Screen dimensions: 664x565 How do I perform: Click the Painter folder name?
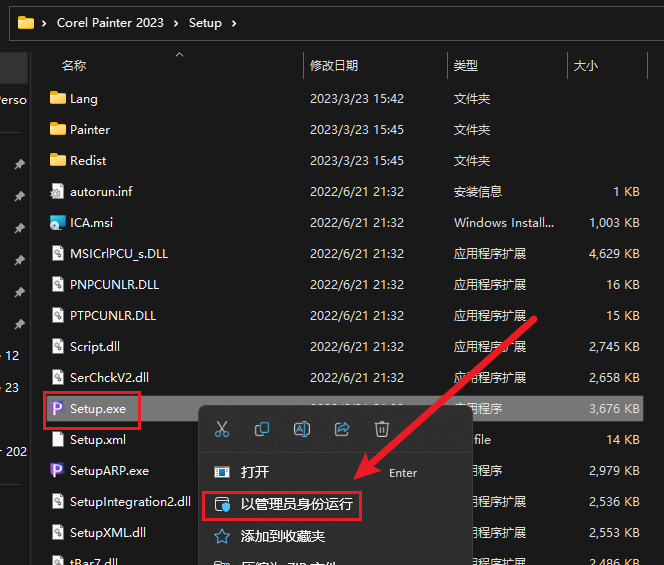(90, 130)
